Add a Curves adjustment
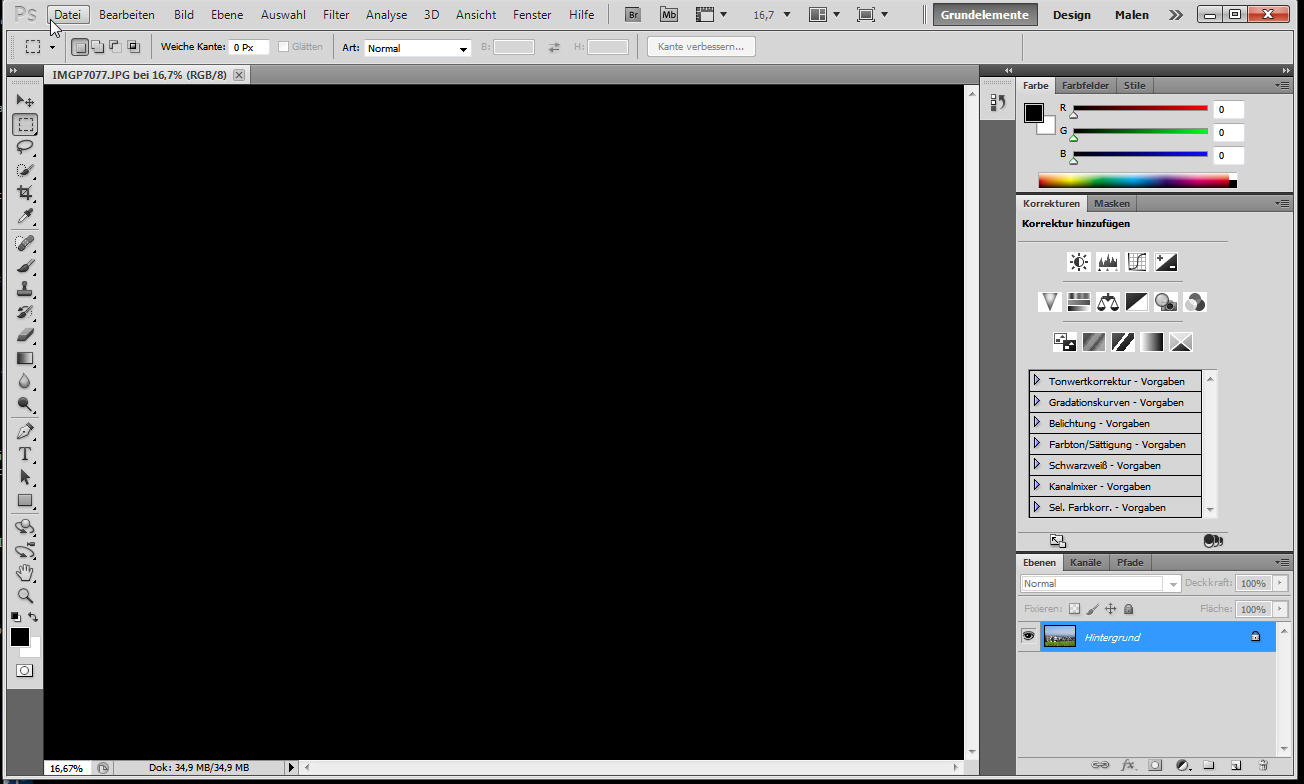 (1136, 262)
